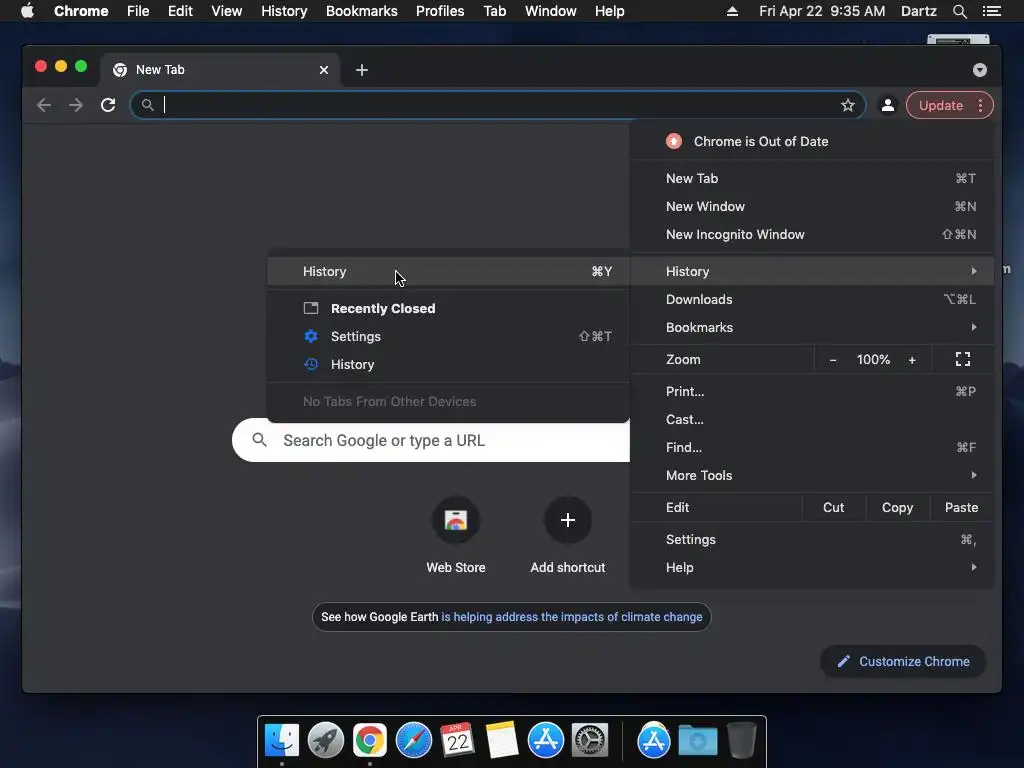1024x768 pixels.
Task: Click the Chrome icon in the dock
Action: tap(370, 741)
